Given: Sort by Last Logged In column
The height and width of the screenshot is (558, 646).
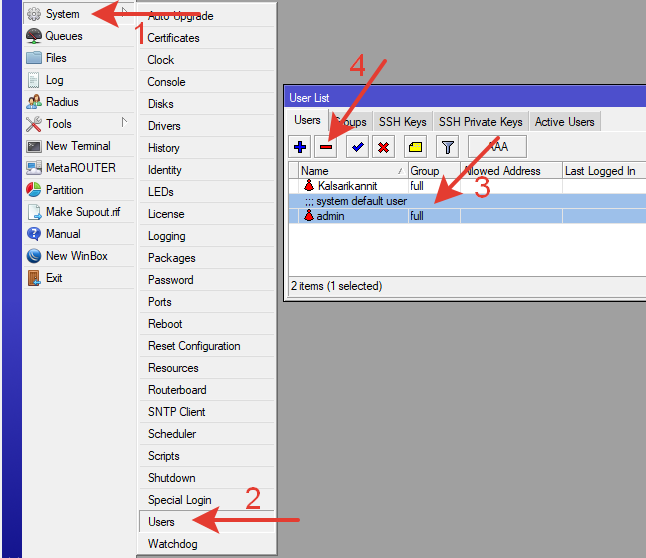Looking at the screenshot, I should click(x=604, y=171).
